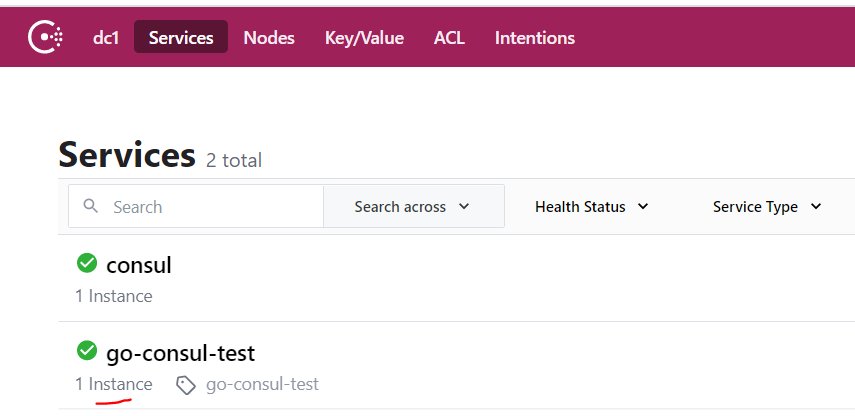Viewport: 855px width, 416px height.
Task: Open the Intentions tab
Action: coord(535,38)
